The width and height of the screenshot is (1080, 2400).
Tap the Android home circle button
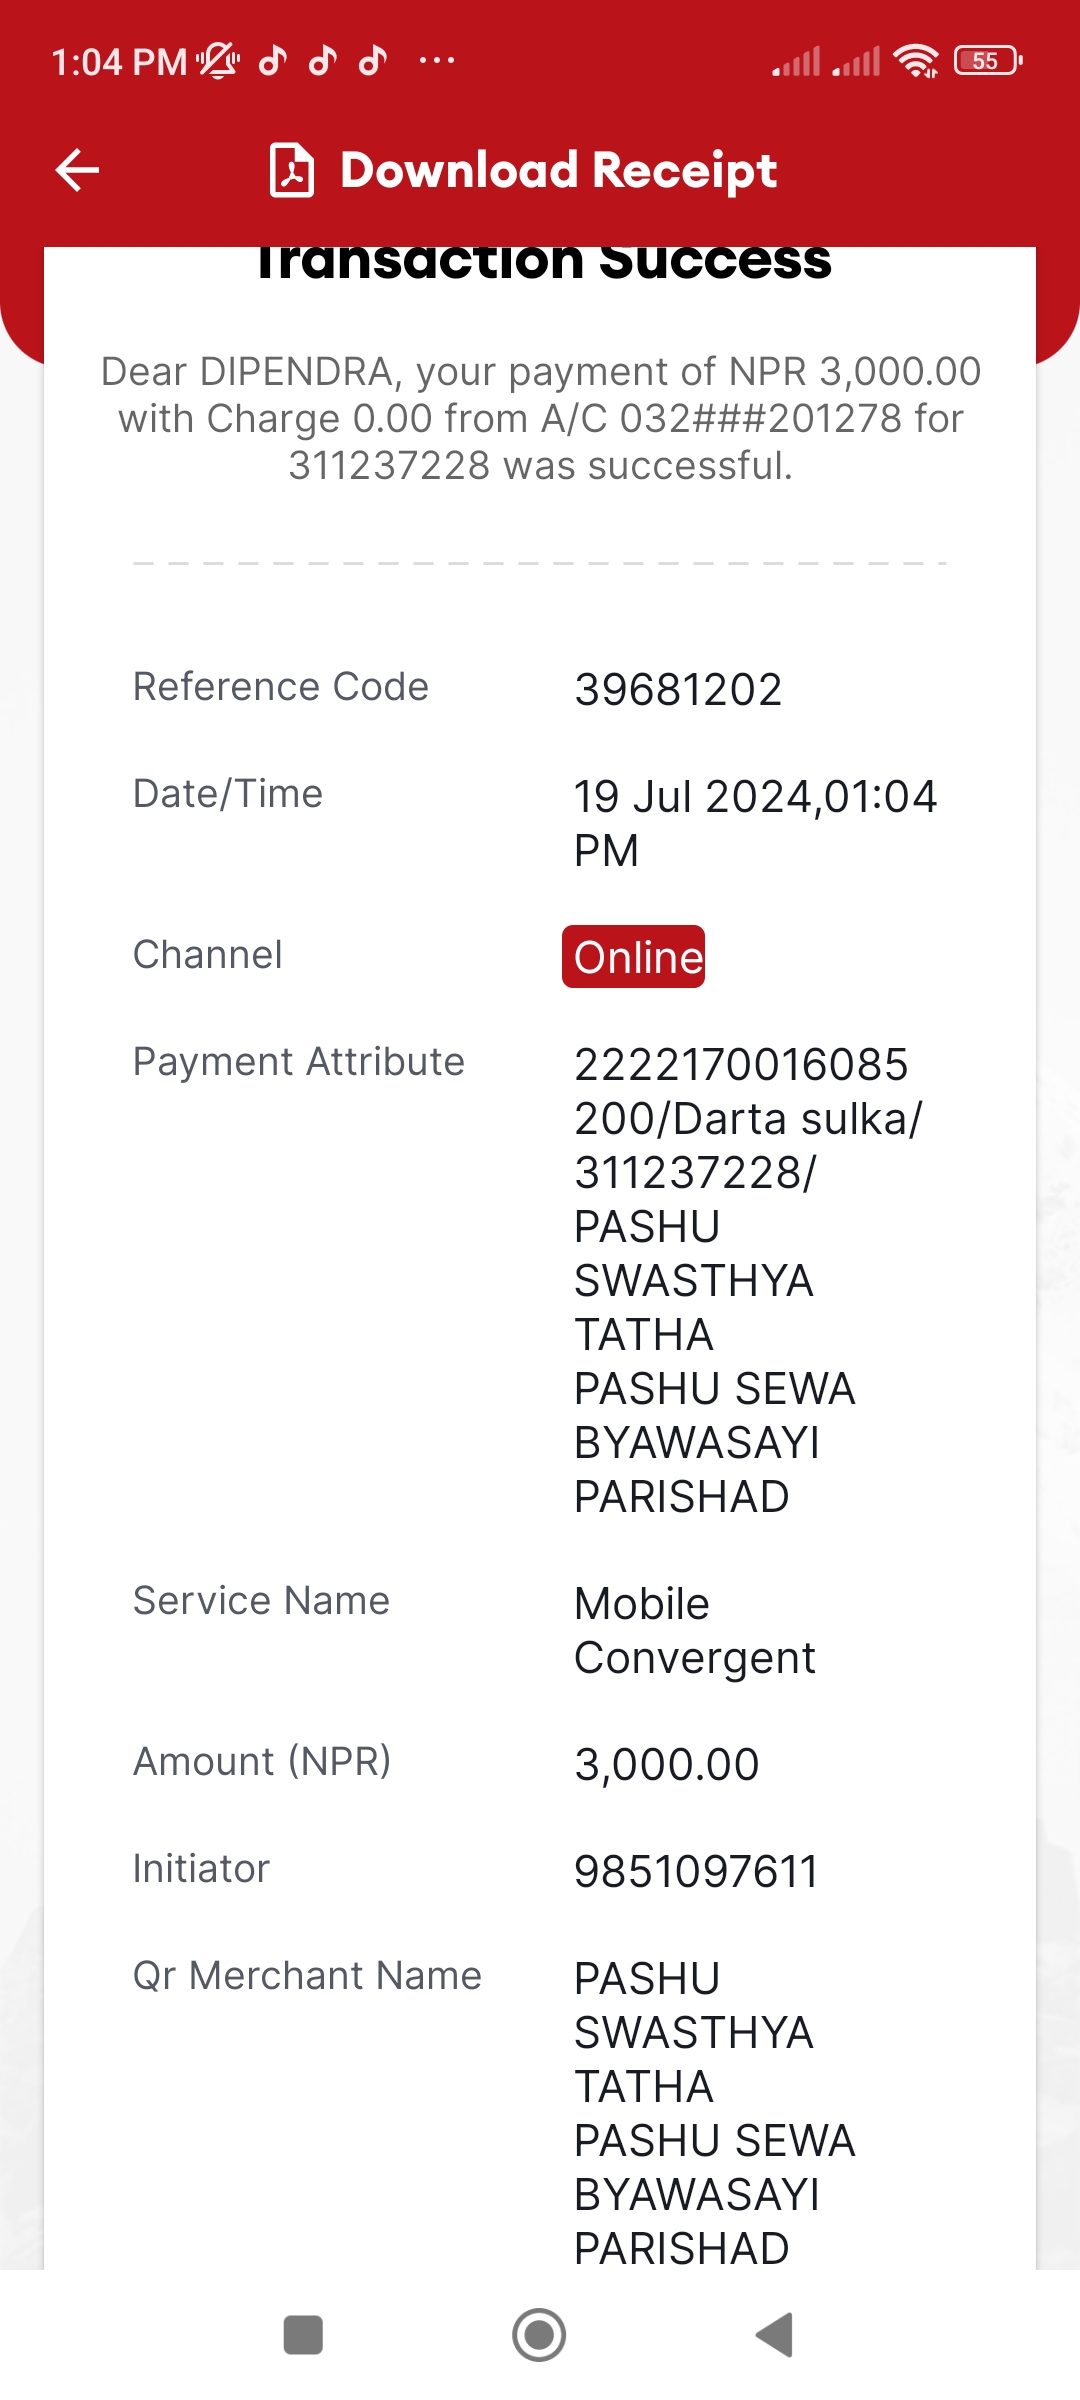pyautogui.click(x=539, y=2335)
